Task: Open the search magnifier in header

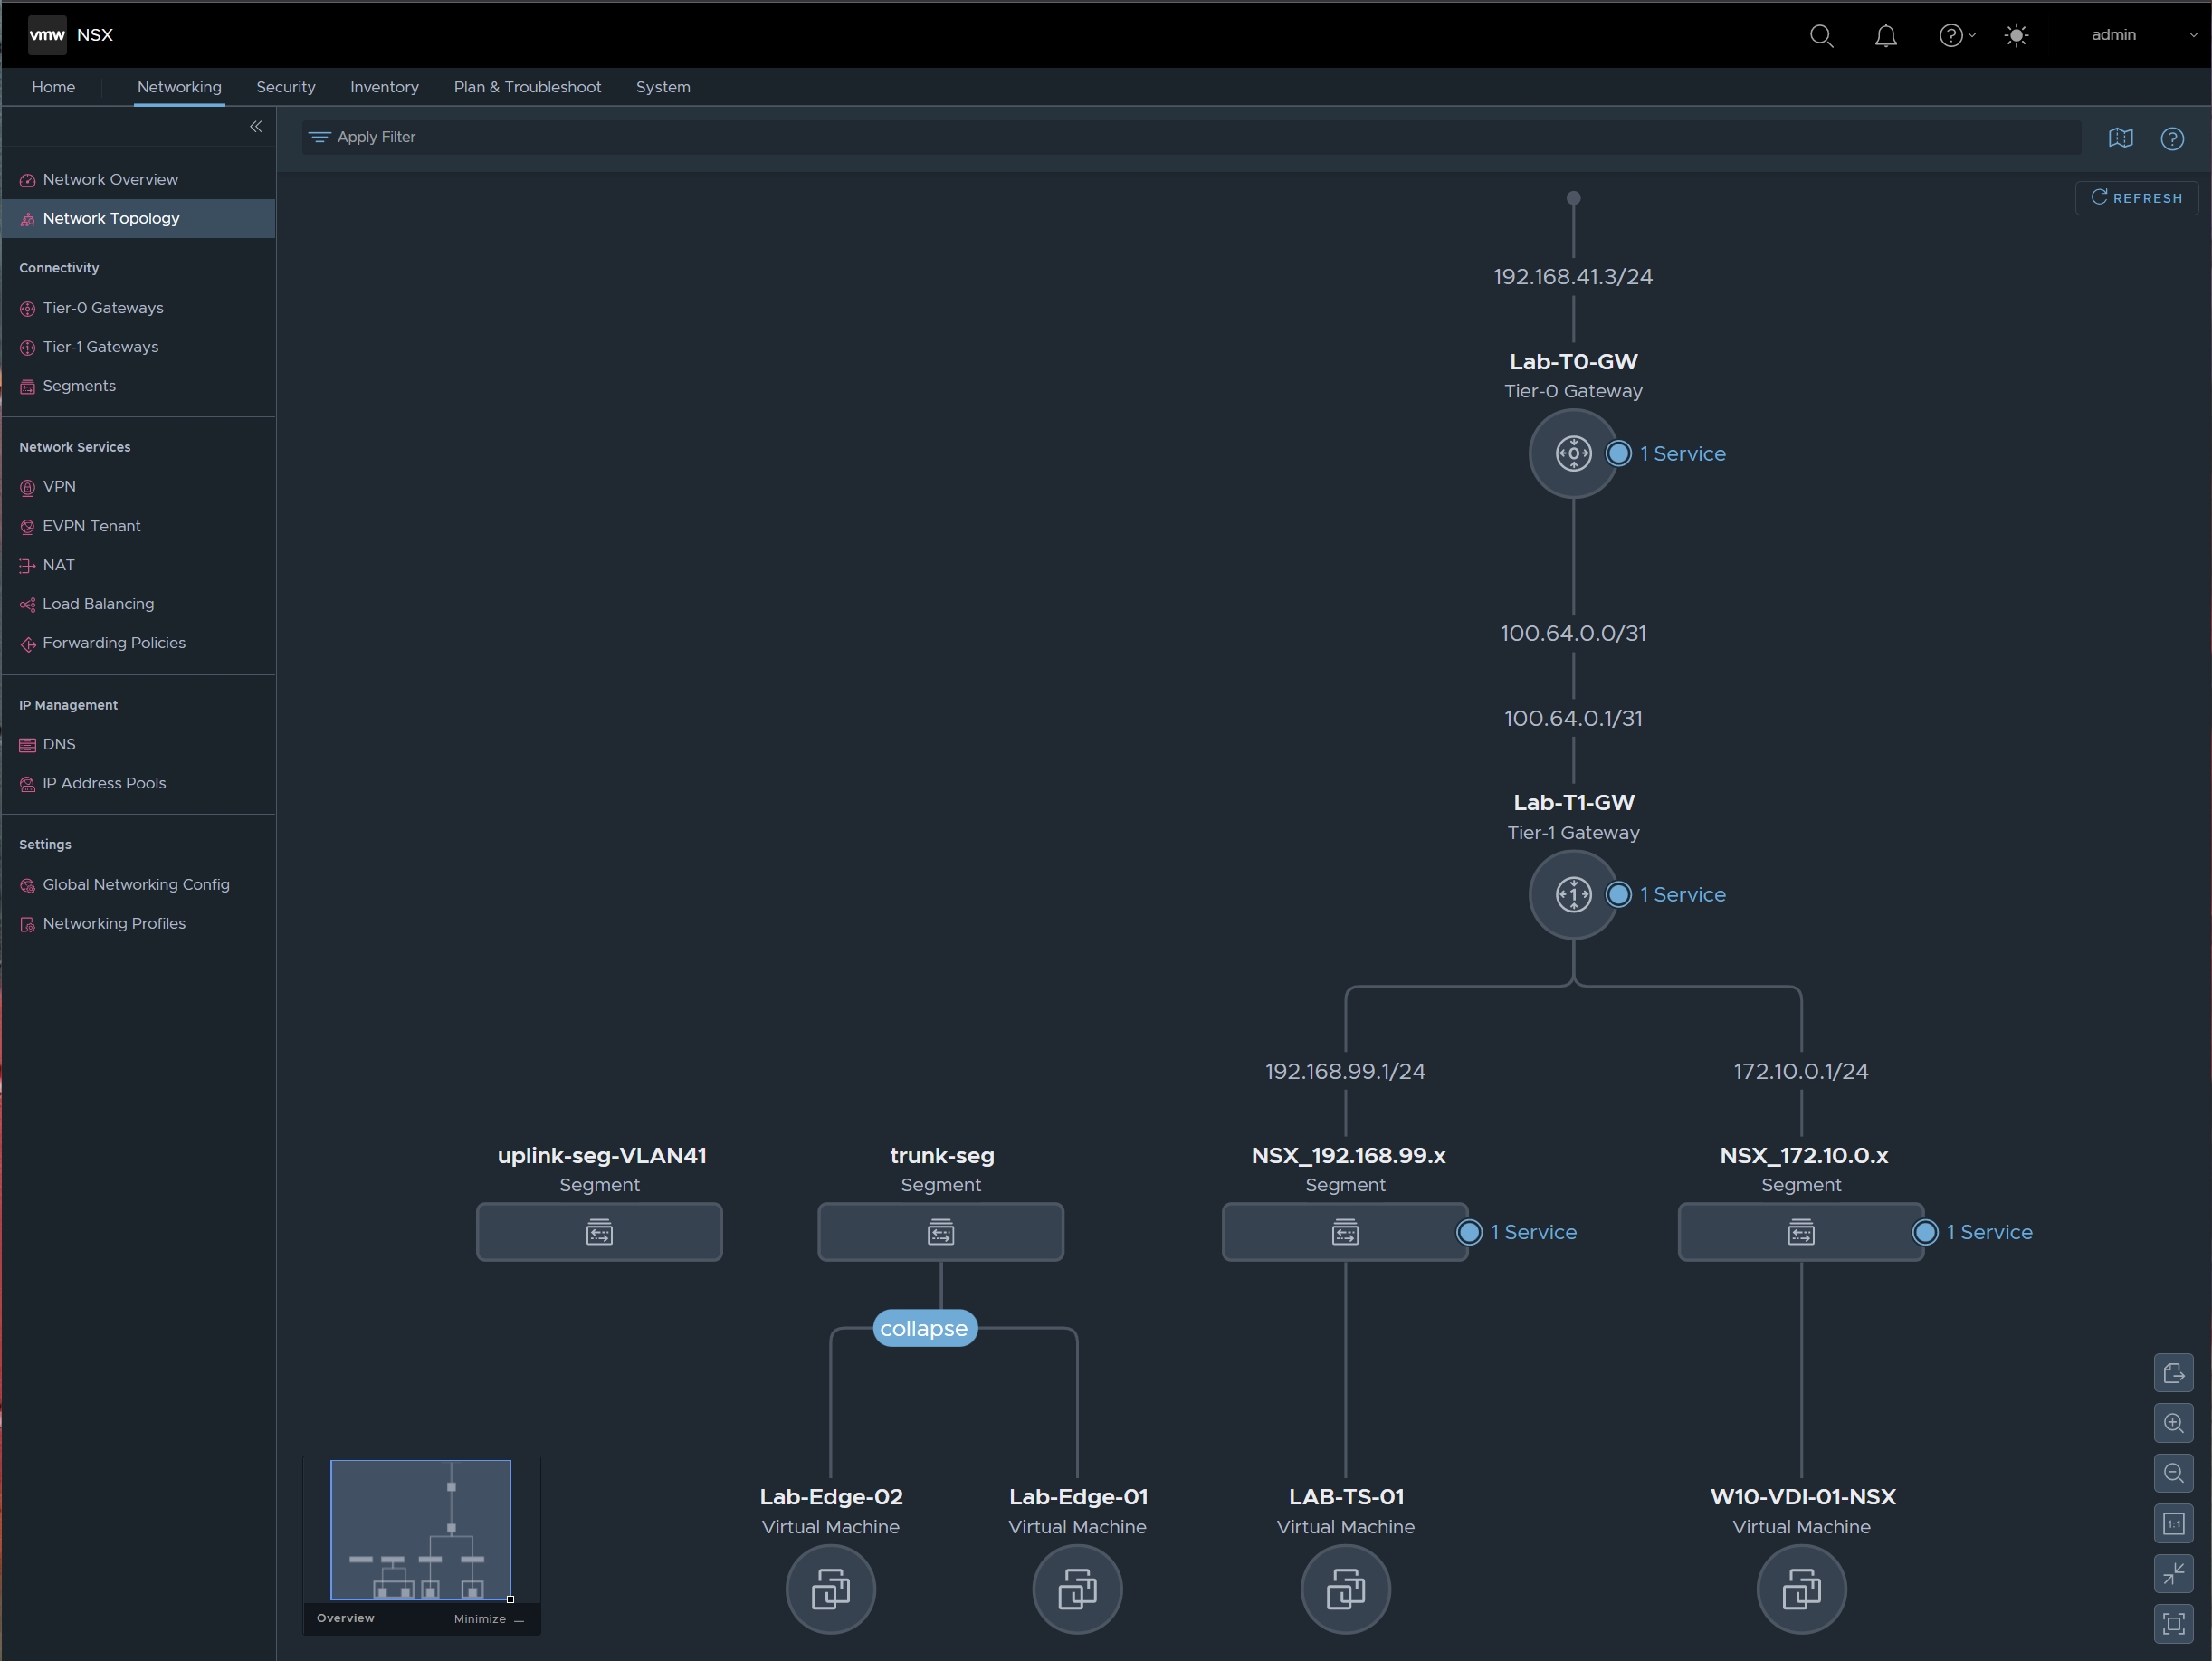Action: pyautogui.click(x=1821, y=36)
